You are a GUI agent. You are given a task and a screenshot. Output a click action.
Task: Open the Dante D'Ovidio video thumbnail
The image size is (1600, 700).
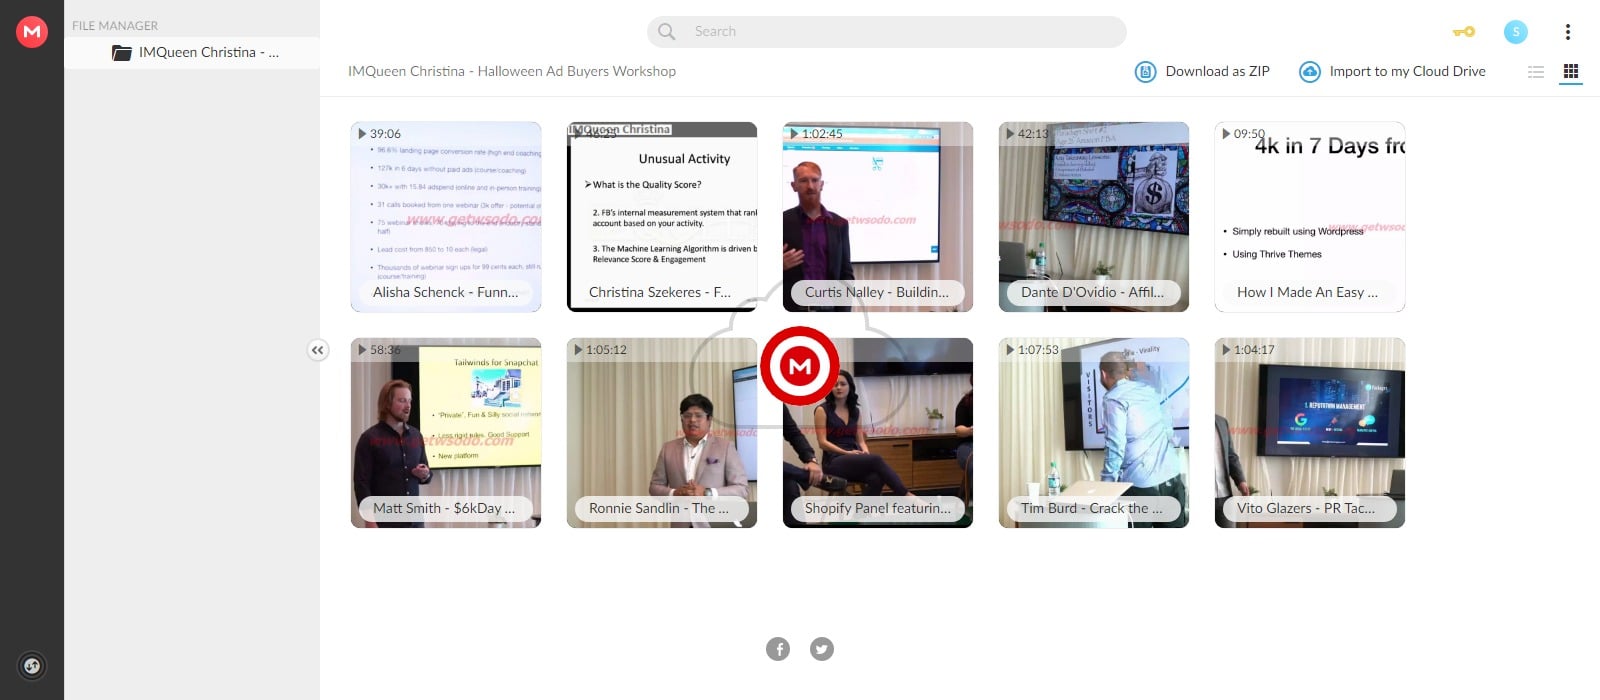pyautogui.click(x=1094, y=217)
